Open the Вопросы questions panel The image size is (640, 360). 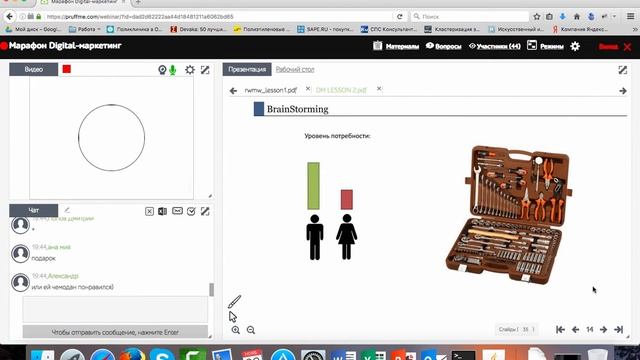(x=443, y=46)
